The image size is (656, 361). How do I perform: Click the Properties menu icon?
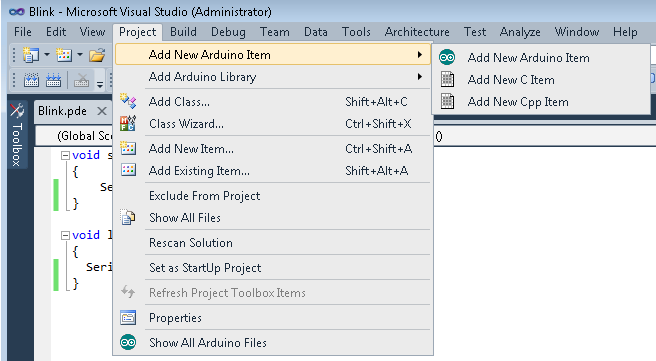pyautogui.click(x=128, y=317)
